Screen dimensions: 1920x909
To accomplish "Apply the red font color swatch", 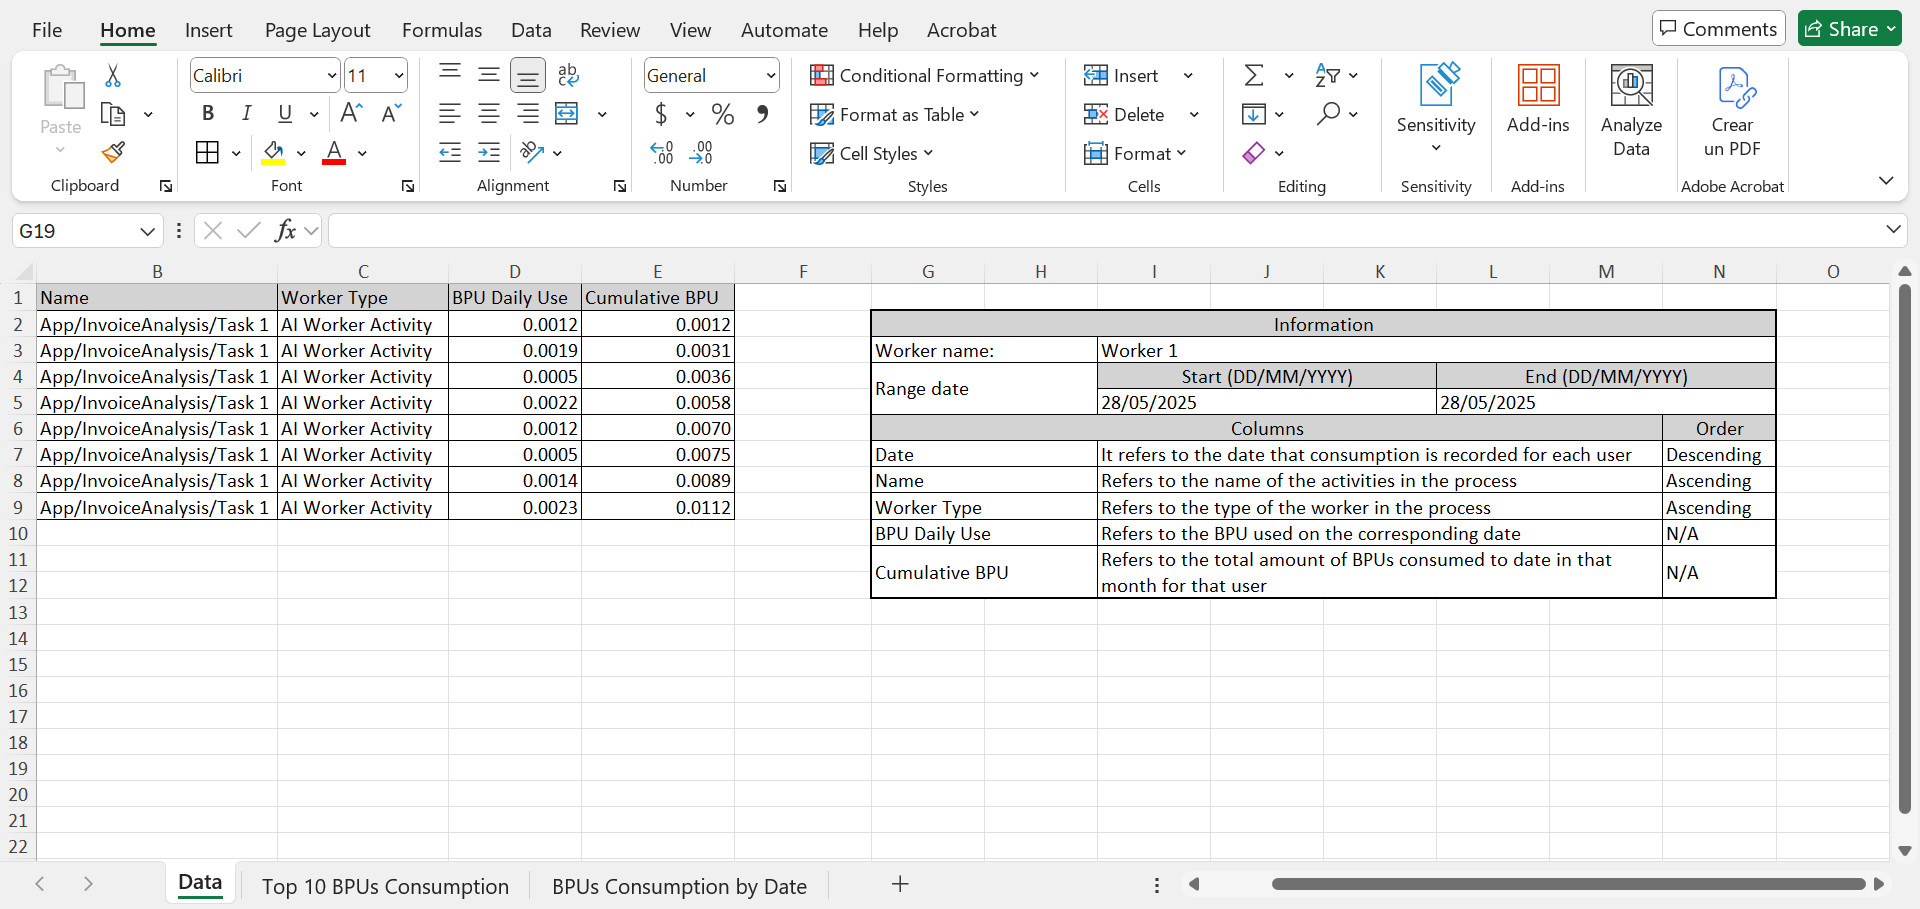I will click(334, 153).
